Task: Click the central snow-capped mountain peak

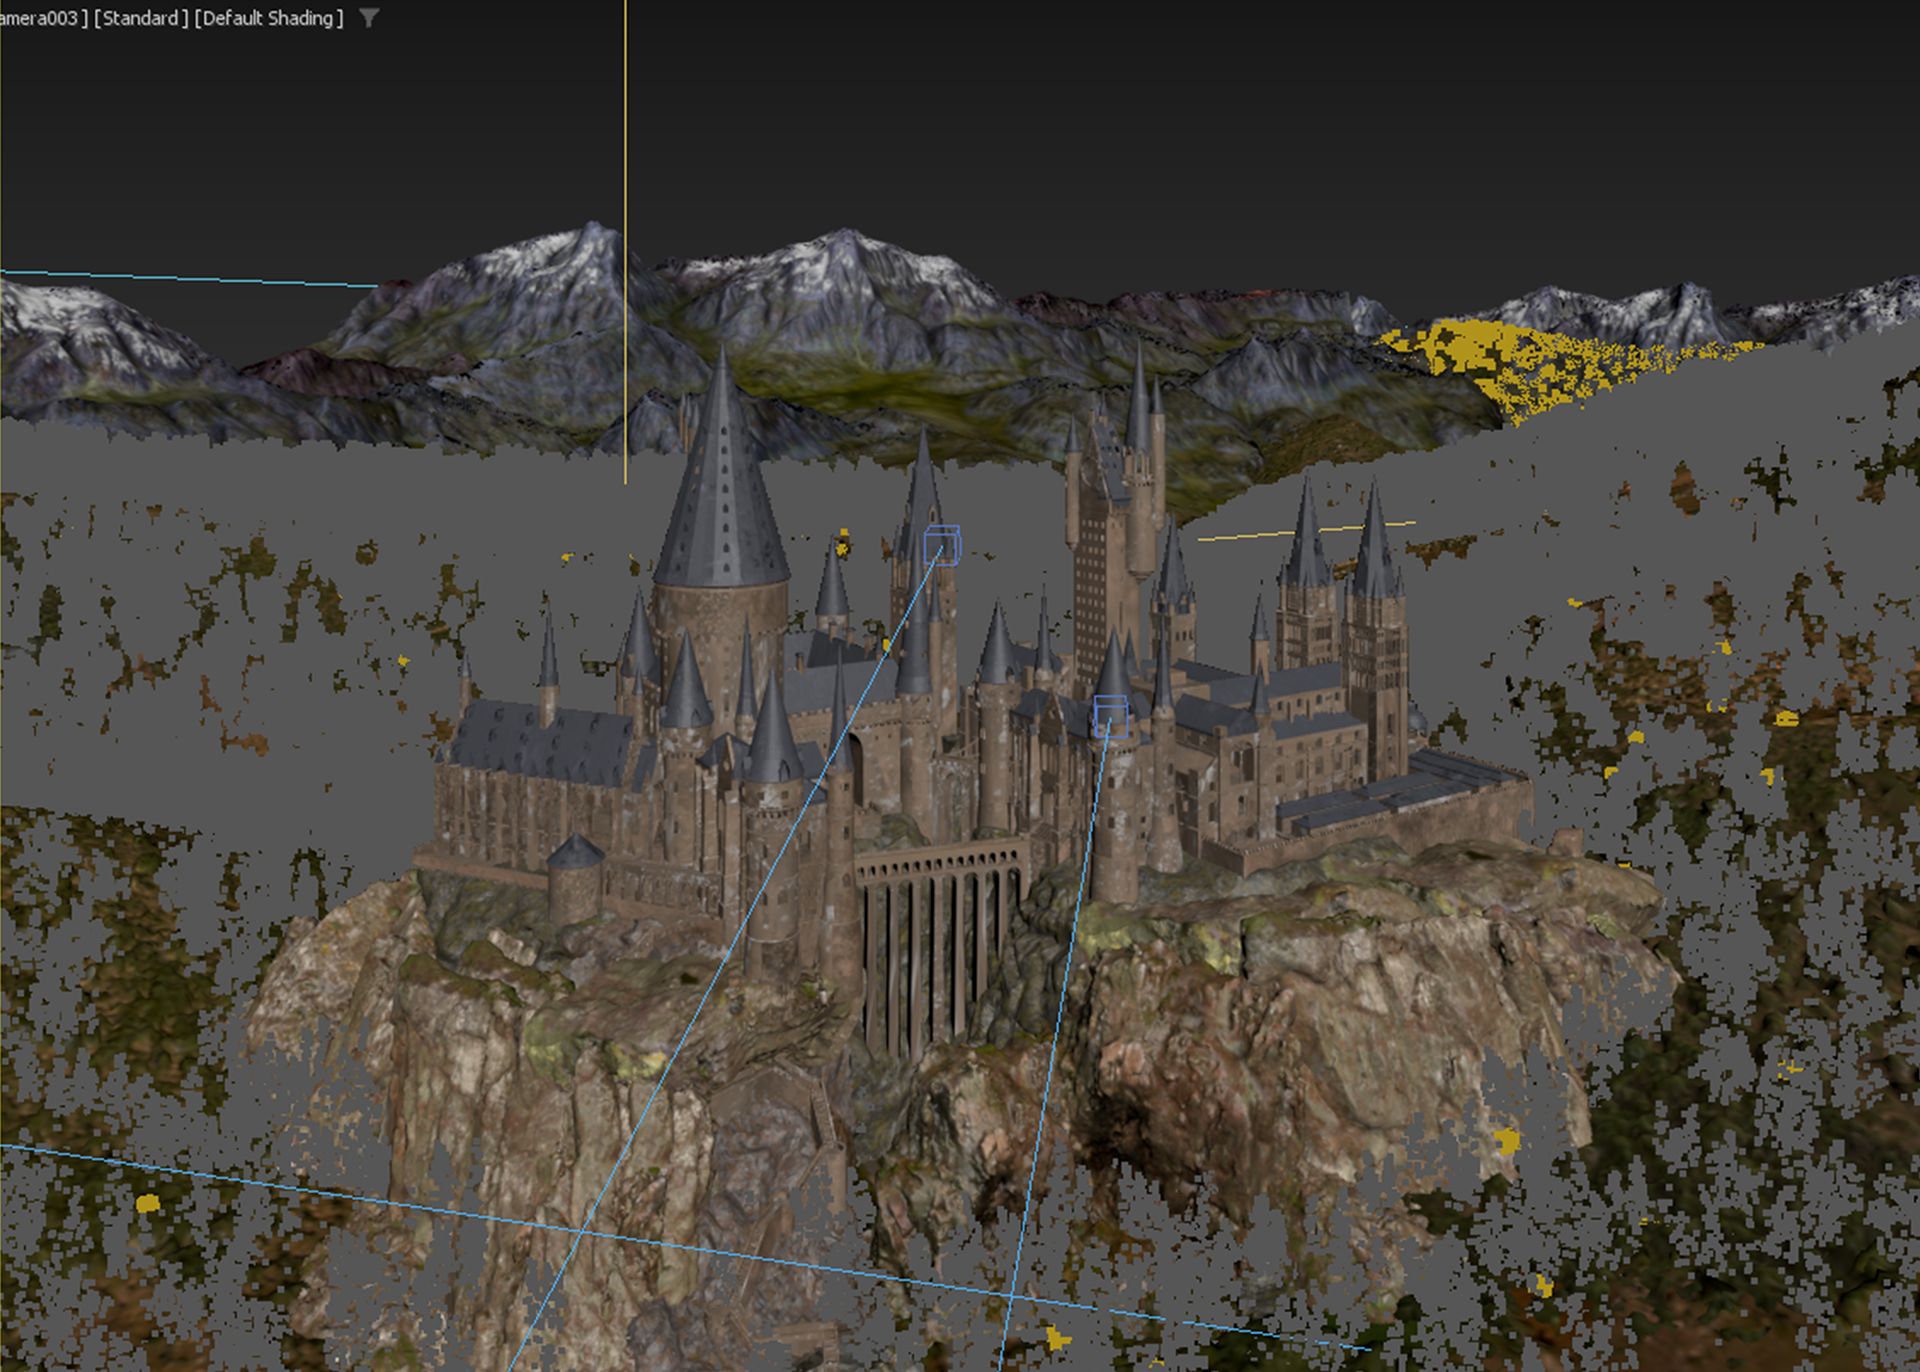Action: (x=845, y=243)
